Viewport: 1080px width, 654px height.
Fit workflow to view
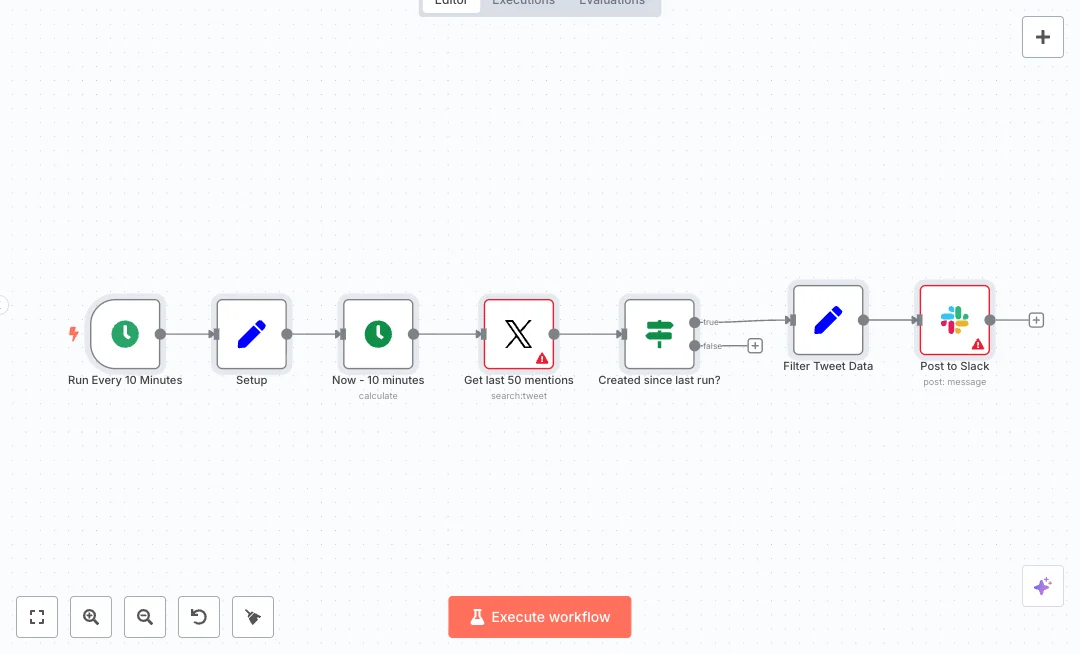pyautogui.click(x=37, y=617)
